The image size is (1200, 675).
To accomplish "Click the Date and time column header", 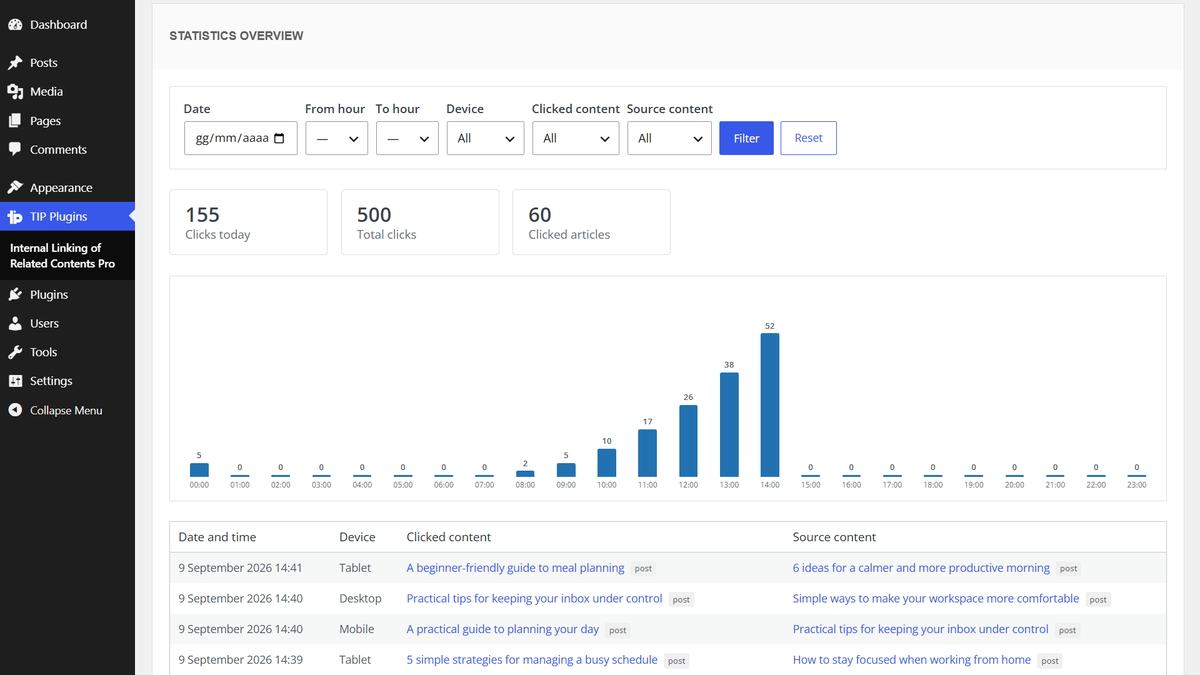I will pos(217,537).
